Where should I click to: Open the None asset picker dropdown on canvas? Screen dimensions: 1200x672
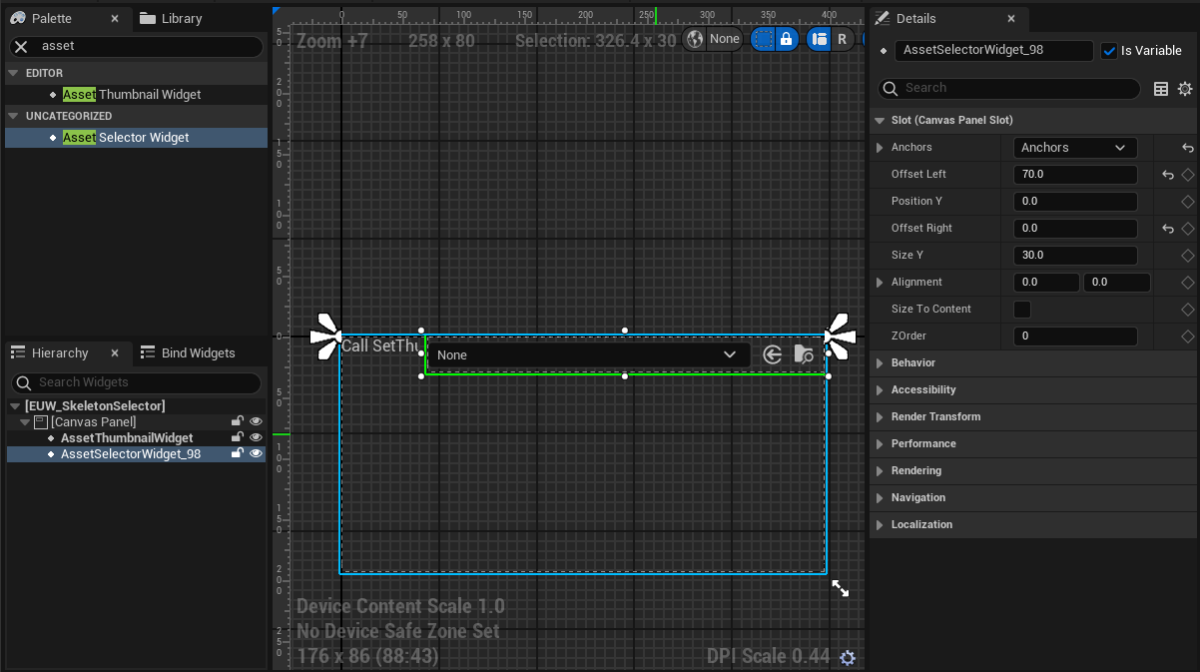730,354
